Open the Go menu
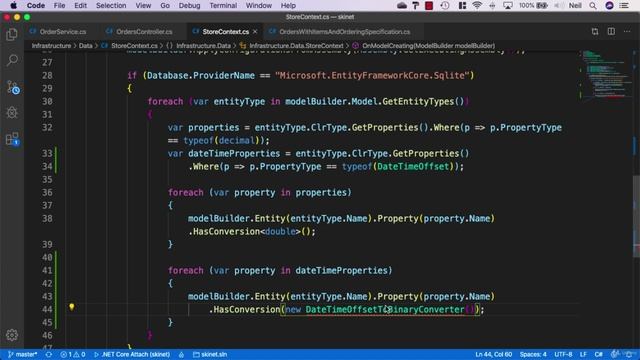 pyautogui.click(x=165, y=5)
